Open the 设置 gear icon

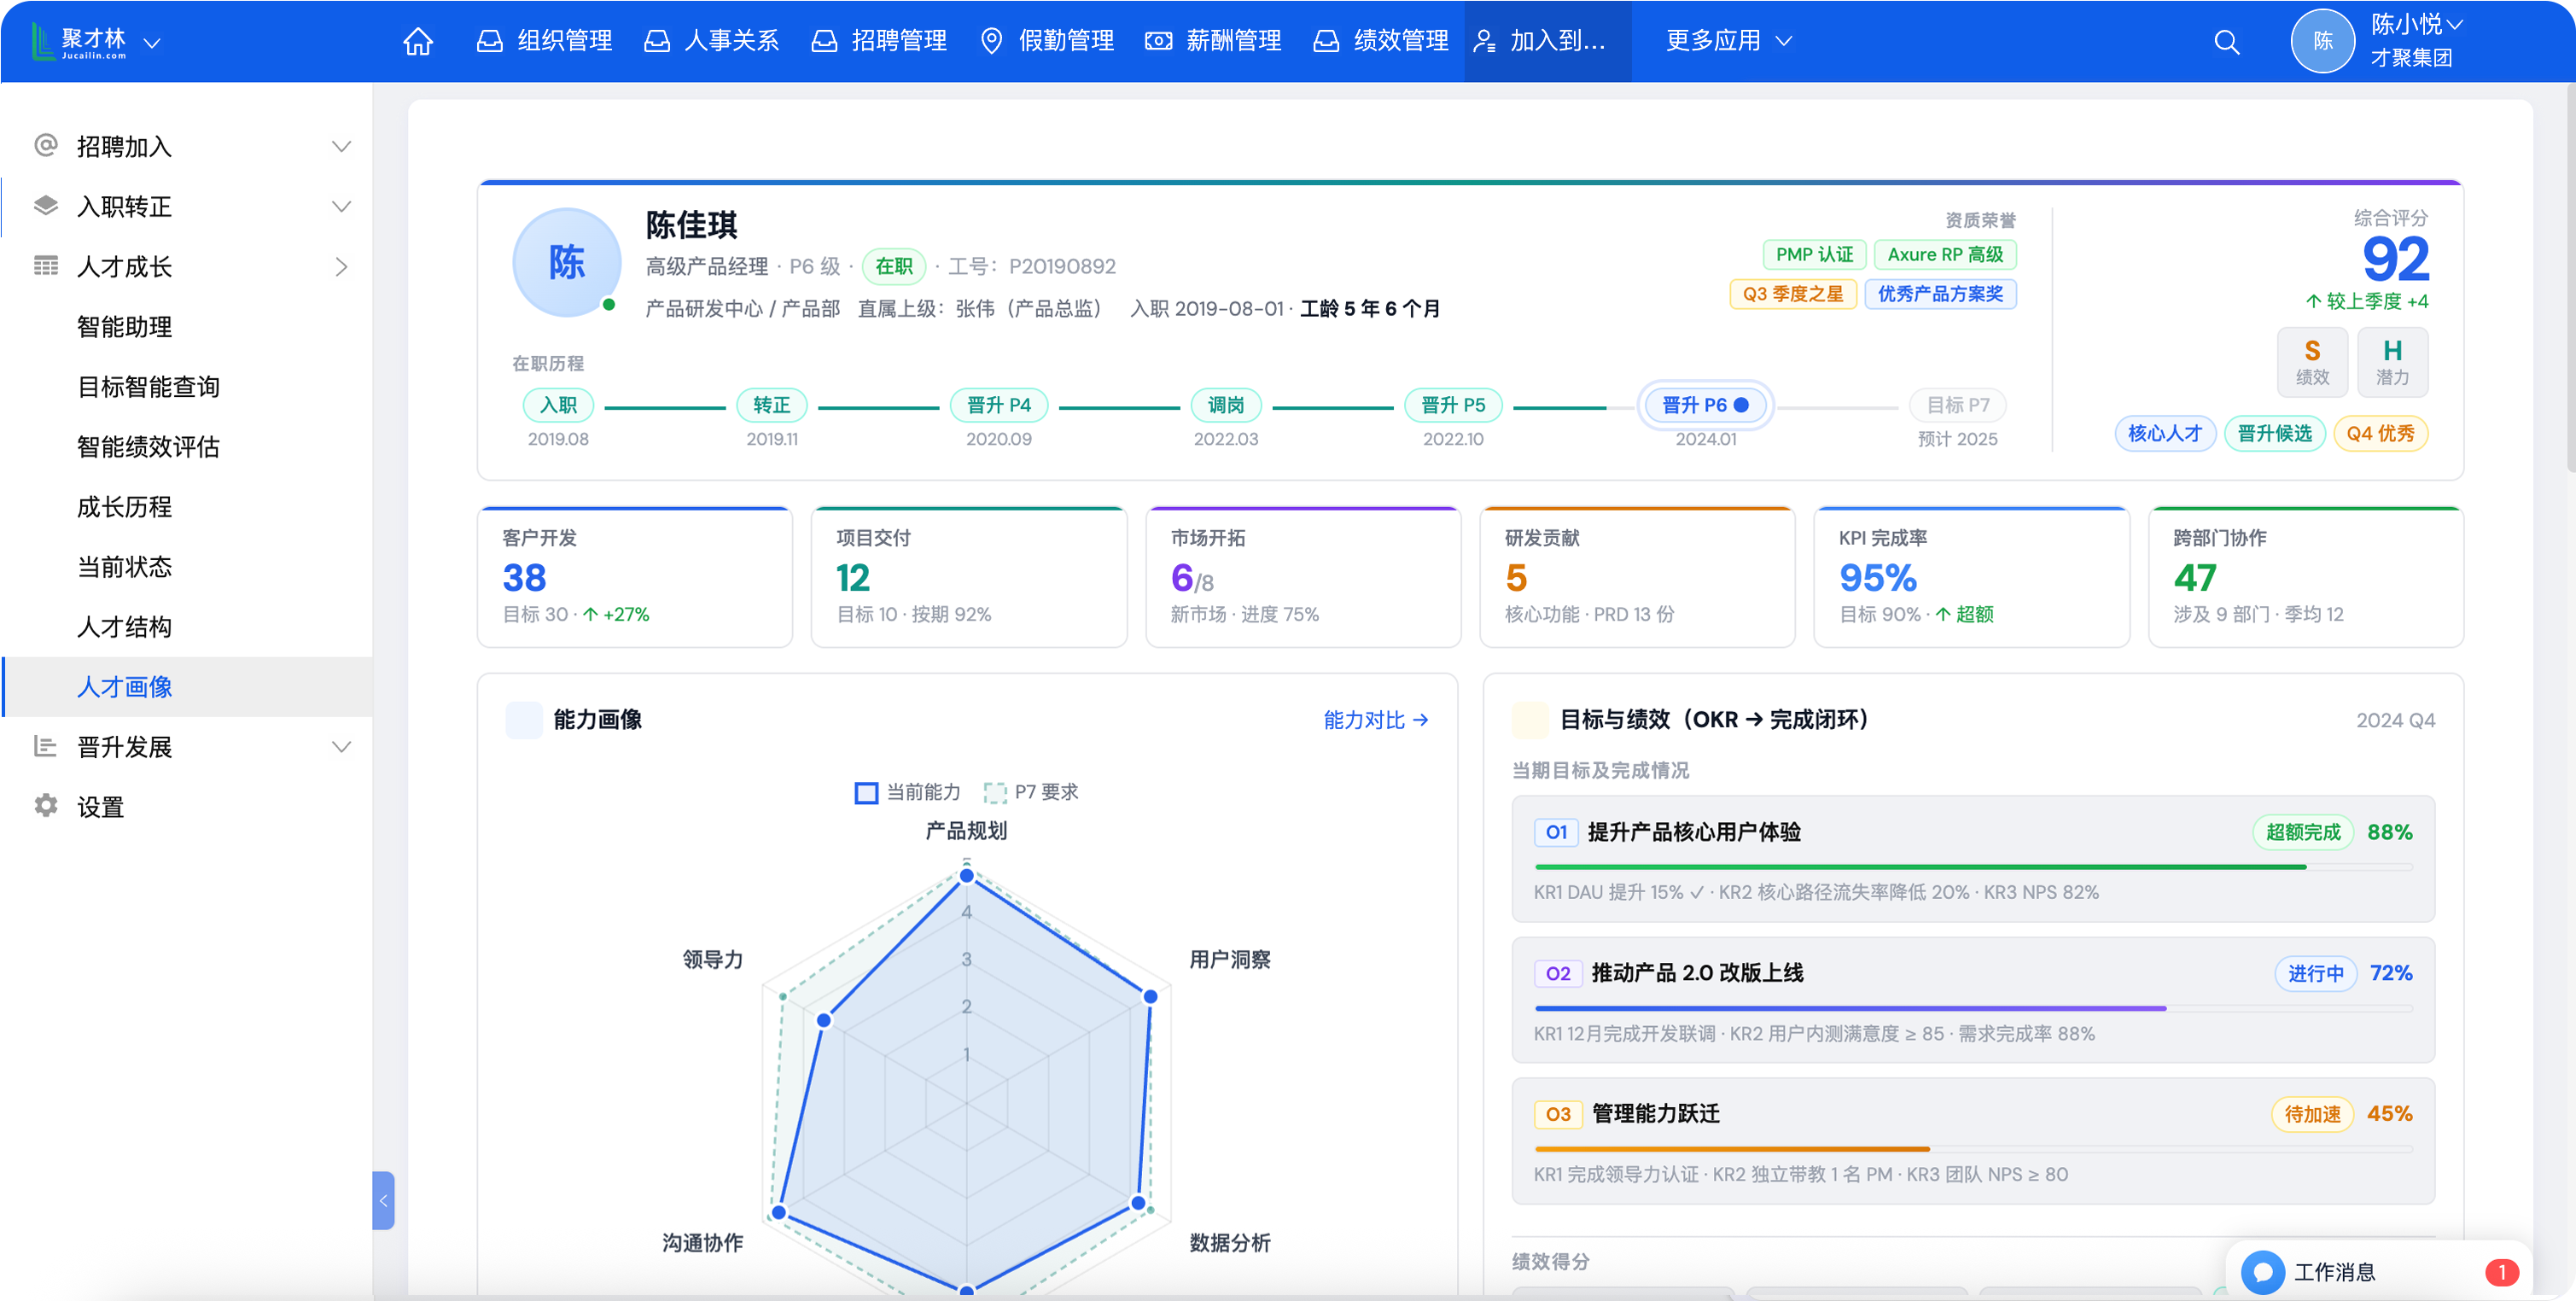pyautogui.click(x=46, y=806)
